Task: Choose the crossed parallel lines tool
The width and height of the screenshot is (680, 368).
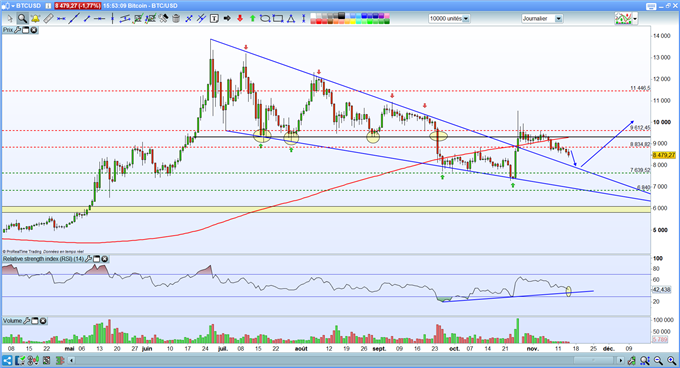Action: [201, 18]
